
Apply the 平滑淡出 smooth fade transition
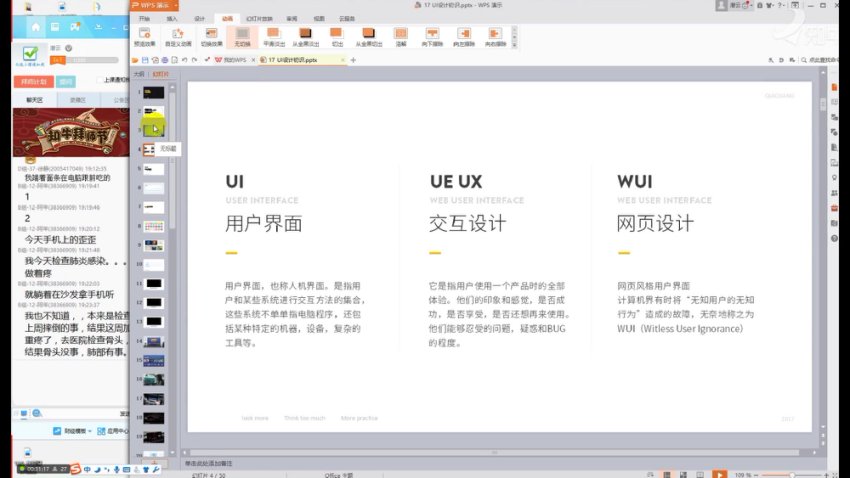point(273,37)
